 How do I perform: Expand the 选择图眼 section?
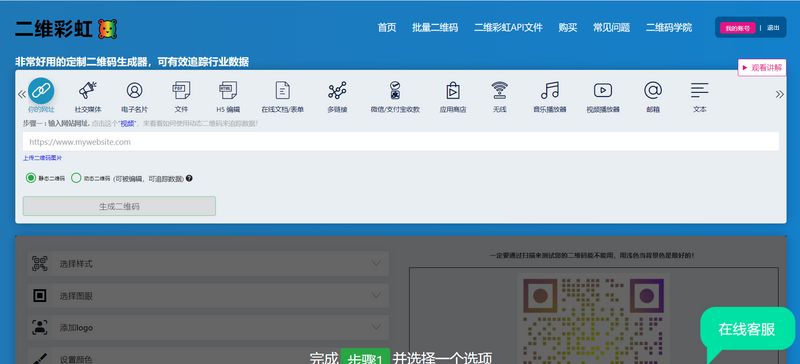point(208,296)
